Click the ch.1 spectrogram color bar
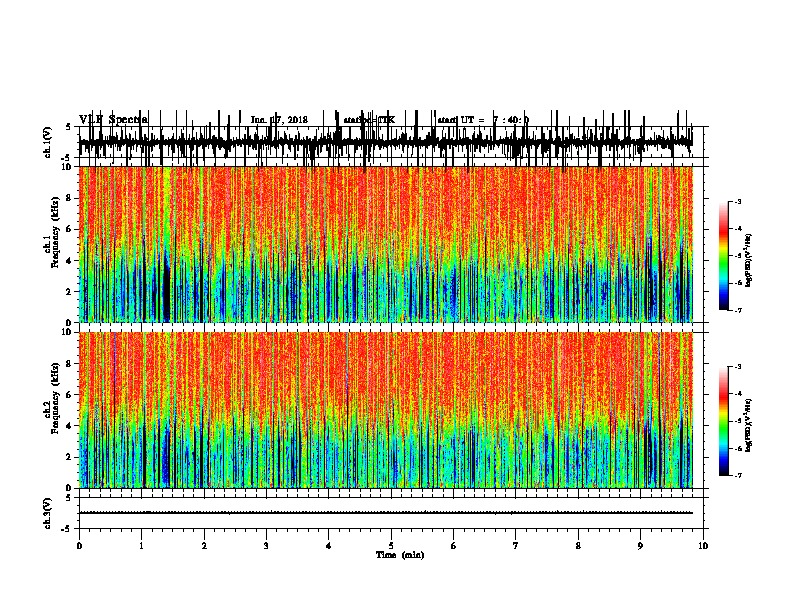 723,256
